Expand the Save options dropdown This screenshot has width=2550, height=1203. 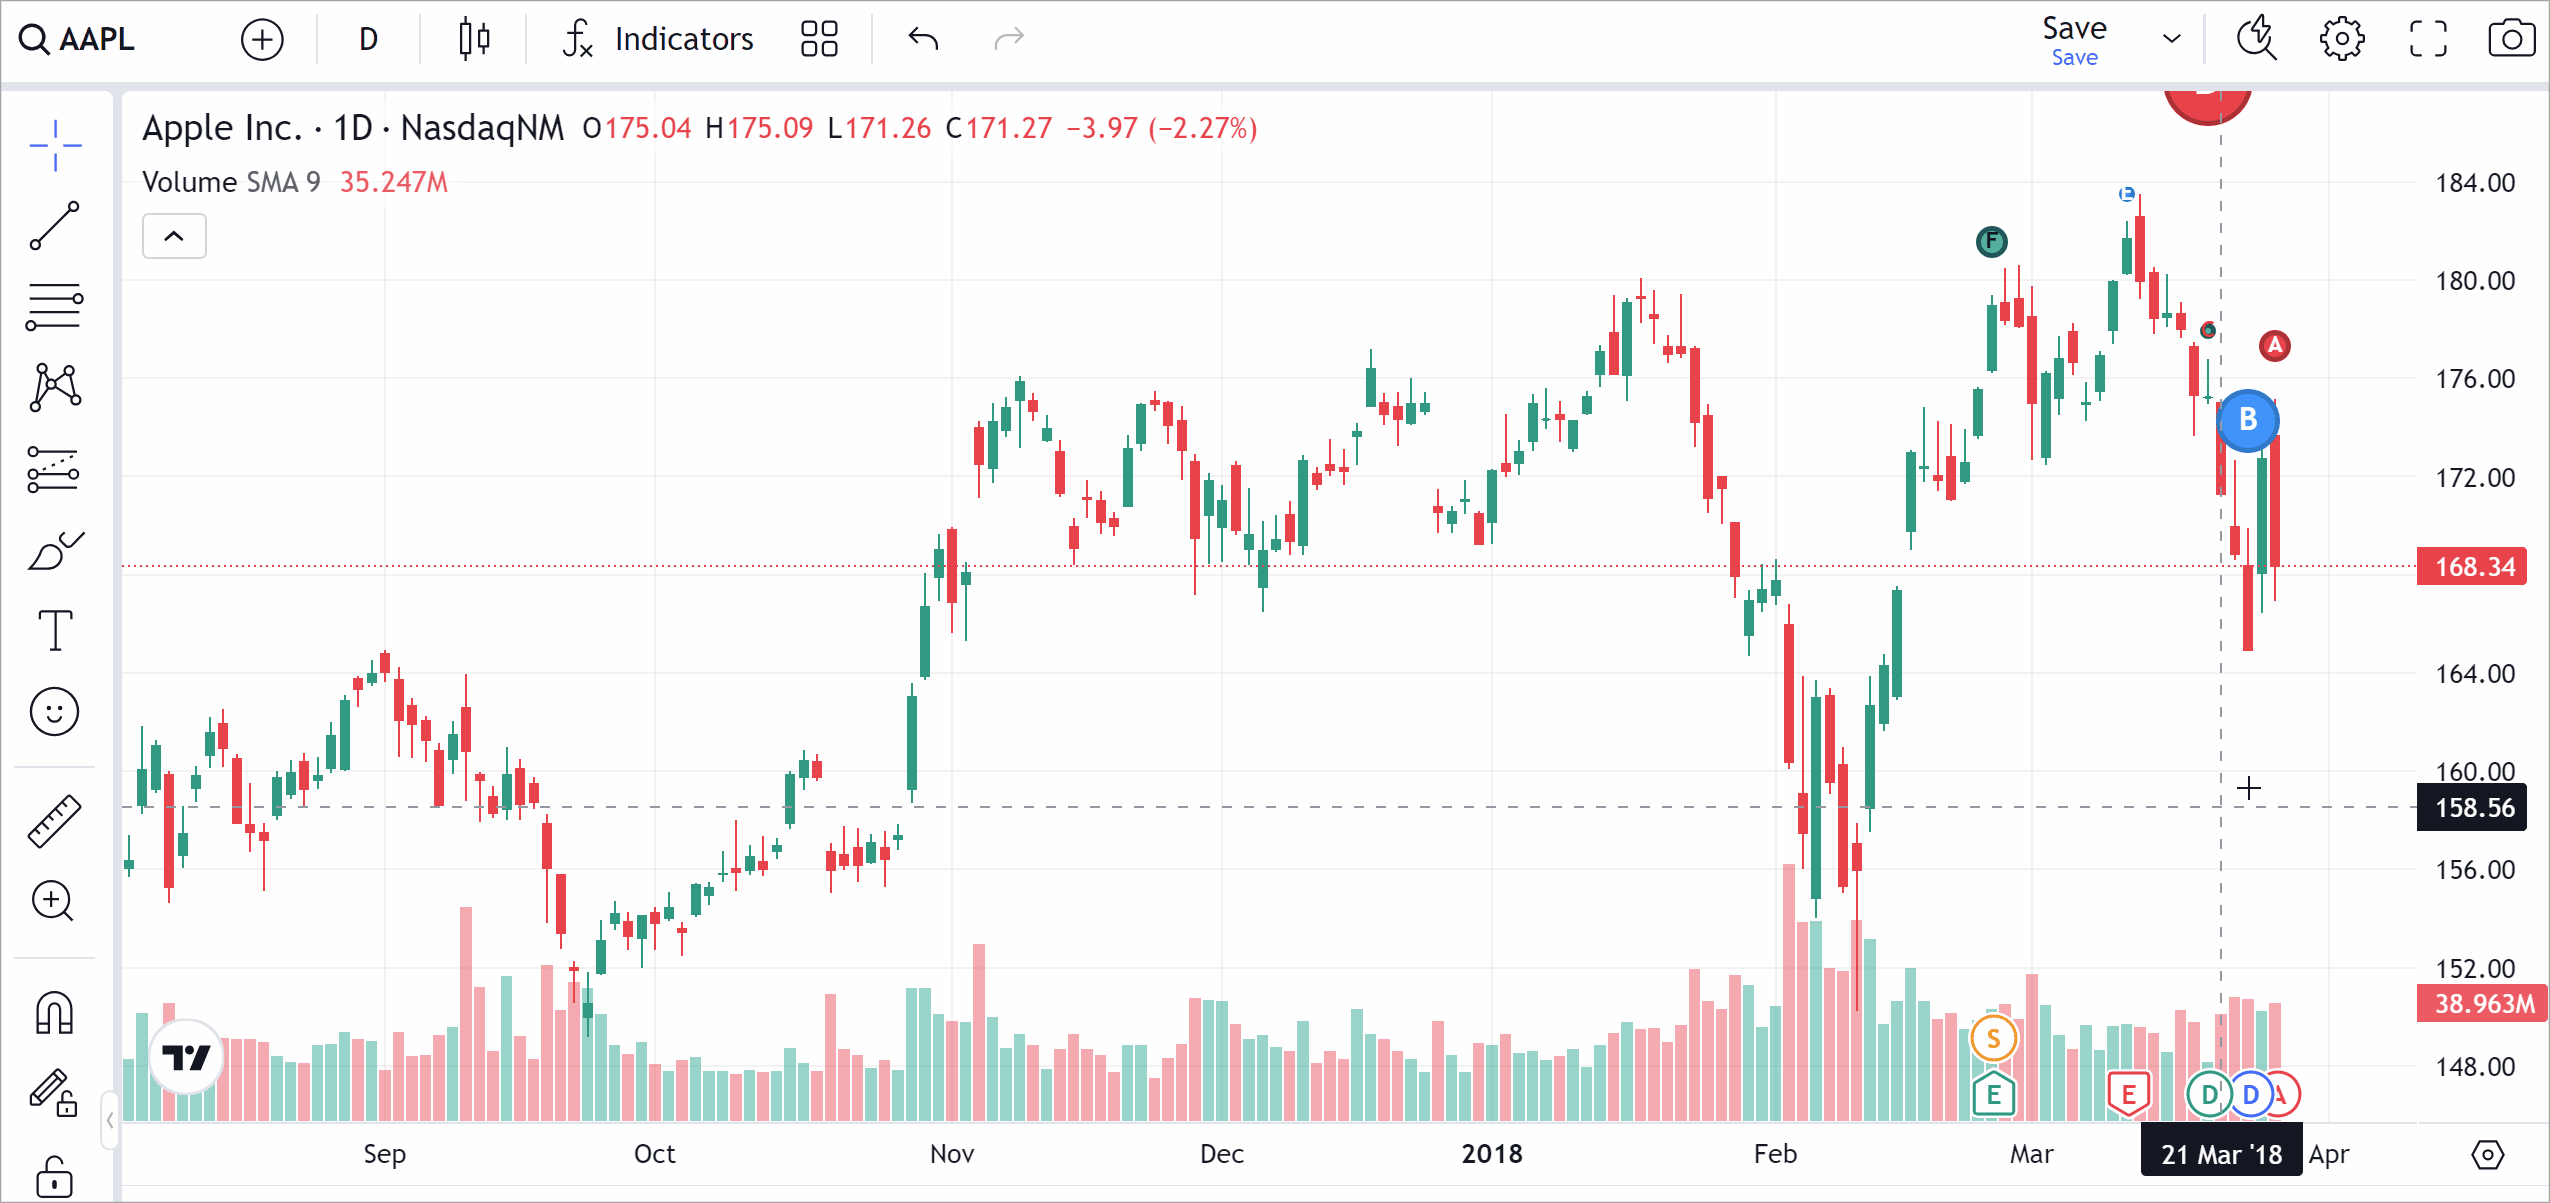[x=2171, y=38]
